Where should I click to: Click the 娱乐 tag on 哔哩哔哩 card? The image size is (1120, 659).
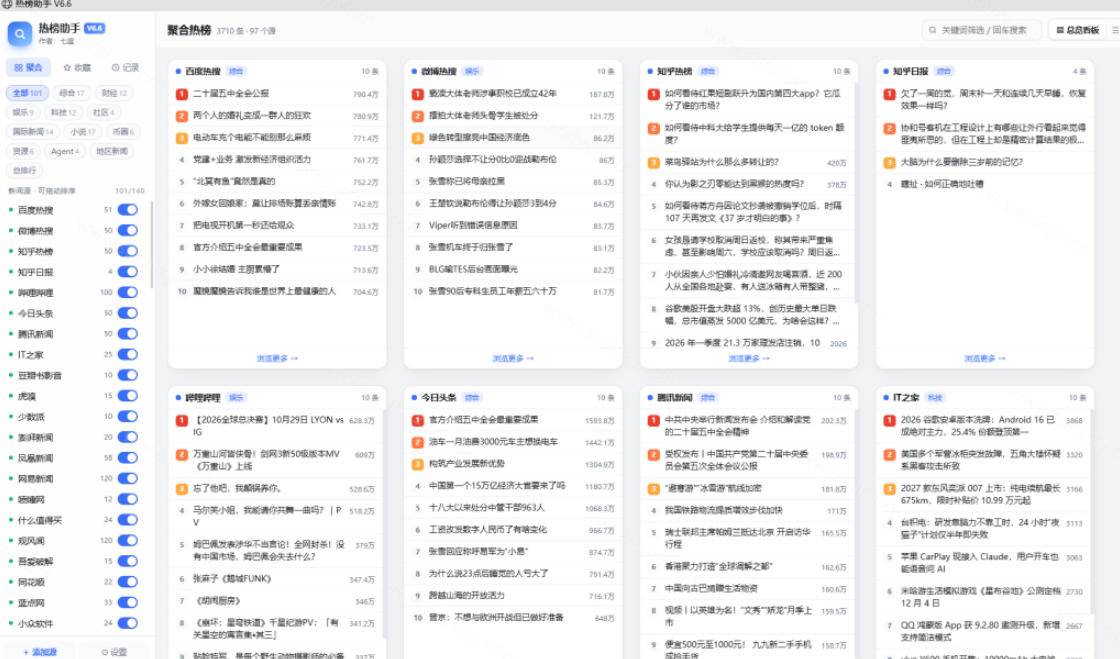click(x=236, y=398)
